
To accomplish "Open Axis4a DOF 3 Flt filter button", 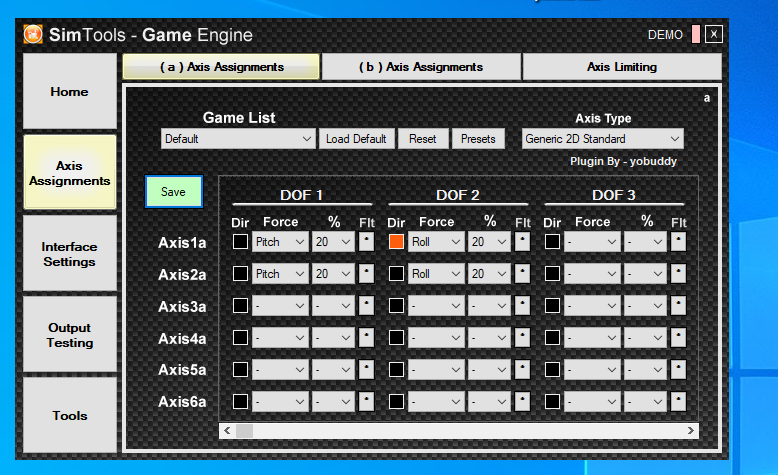I will (678, 338).
